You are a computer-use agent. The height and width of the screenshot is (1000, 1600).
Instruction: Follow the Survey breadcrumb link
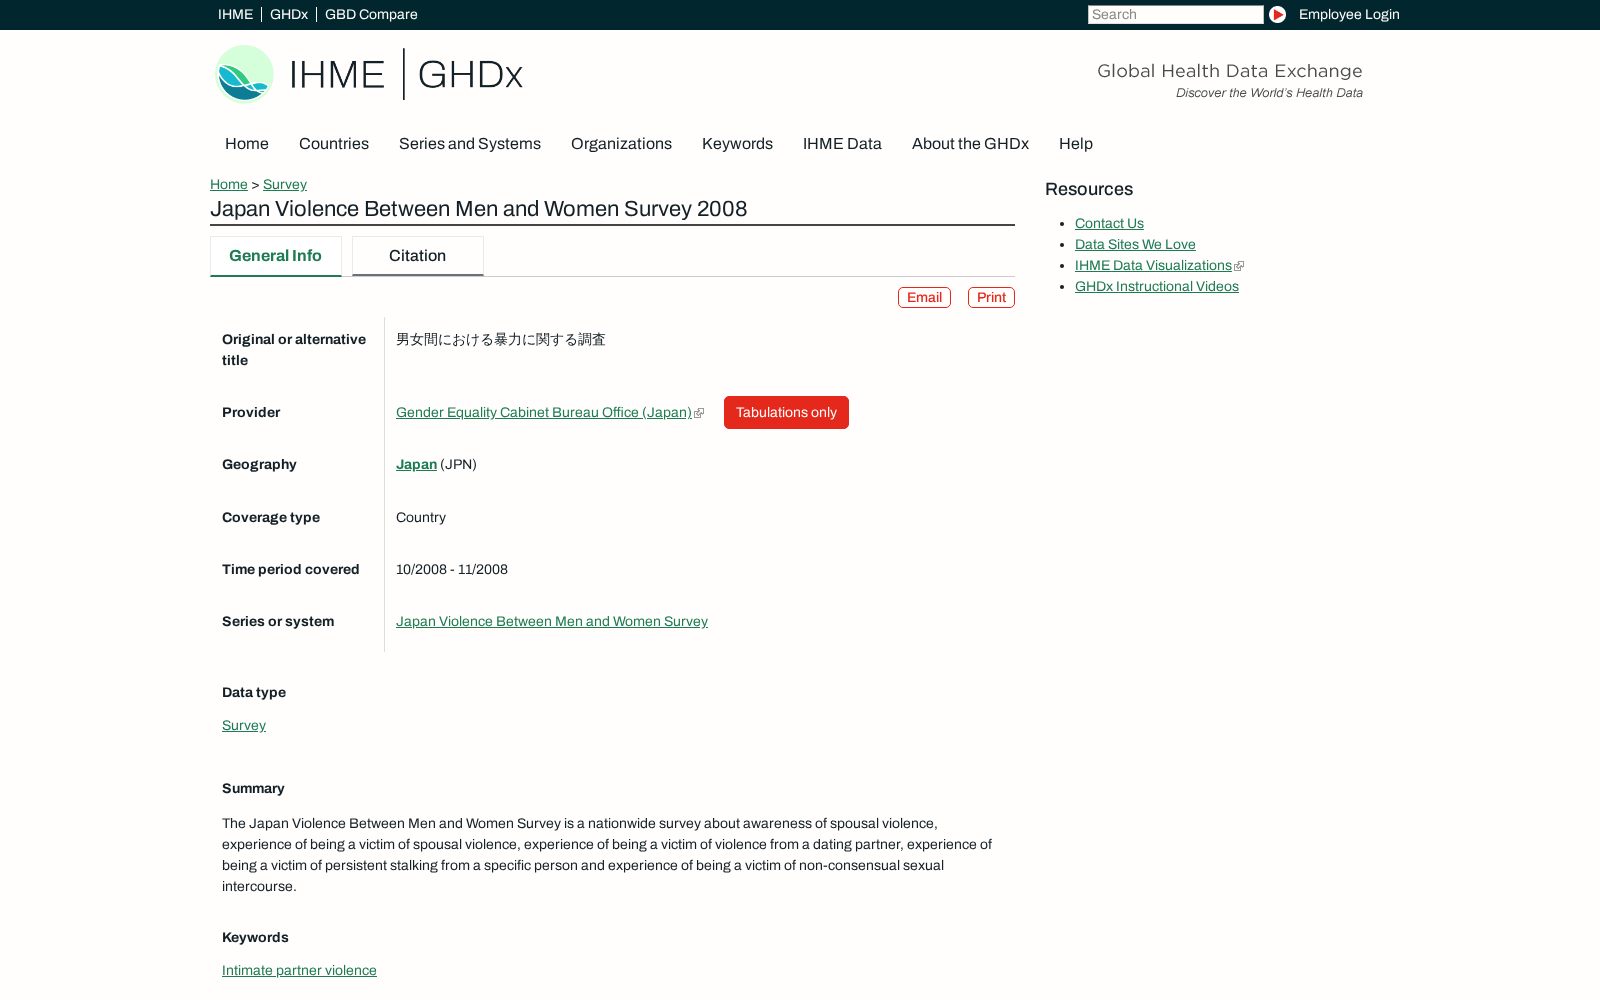(285, 184)
